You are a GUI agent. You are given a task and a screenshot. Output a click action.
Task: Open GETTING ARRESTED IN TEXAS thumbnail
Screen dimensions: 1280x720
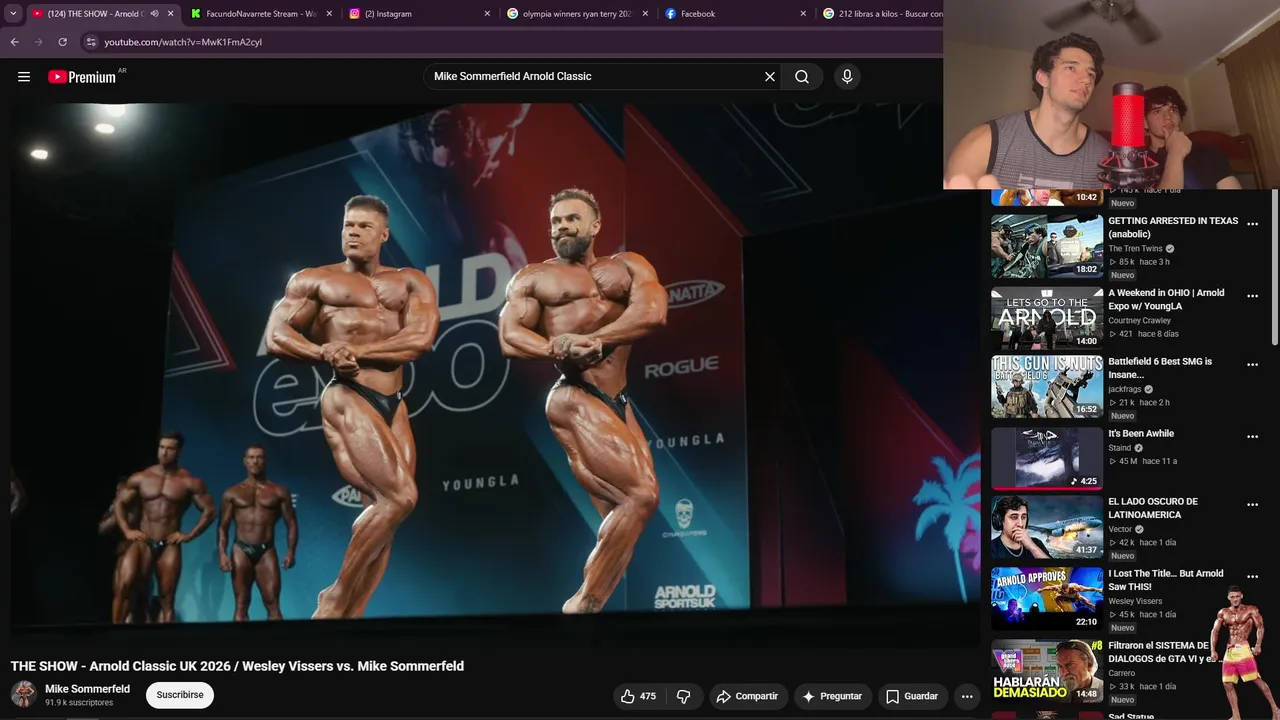click(1047, 246)
